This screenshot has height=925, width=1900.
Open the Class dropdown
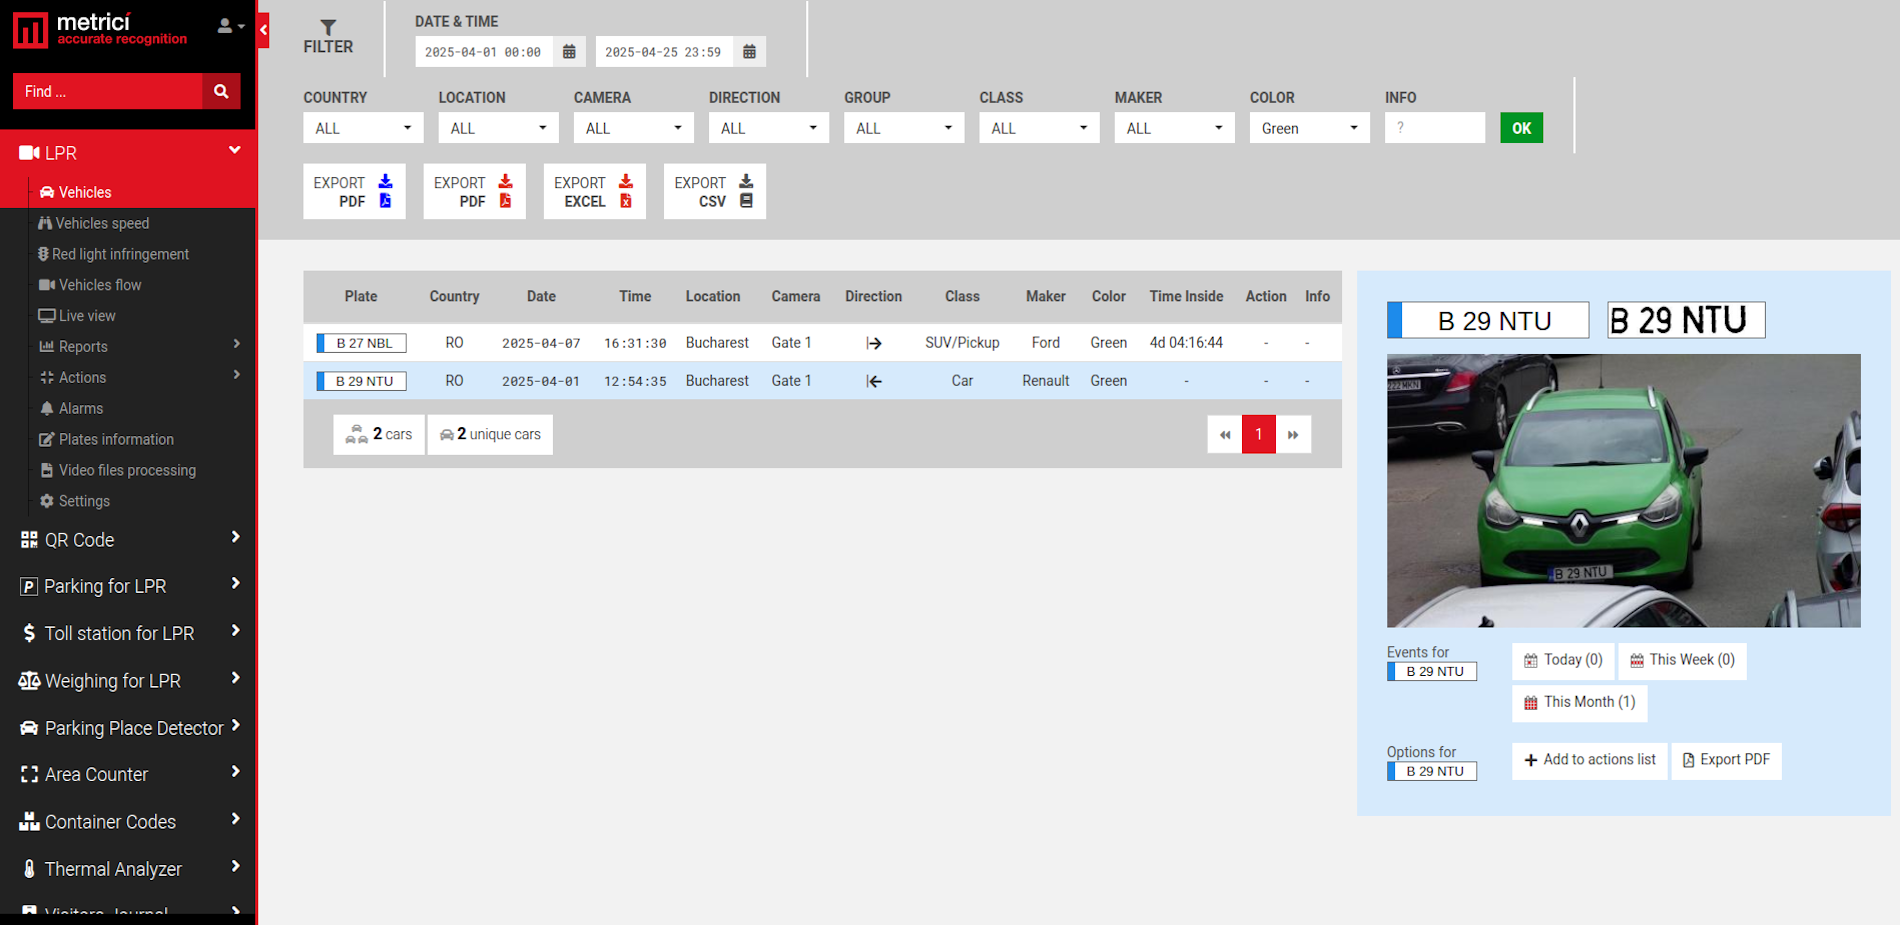pyautogui.click(x=1039, y=128)
